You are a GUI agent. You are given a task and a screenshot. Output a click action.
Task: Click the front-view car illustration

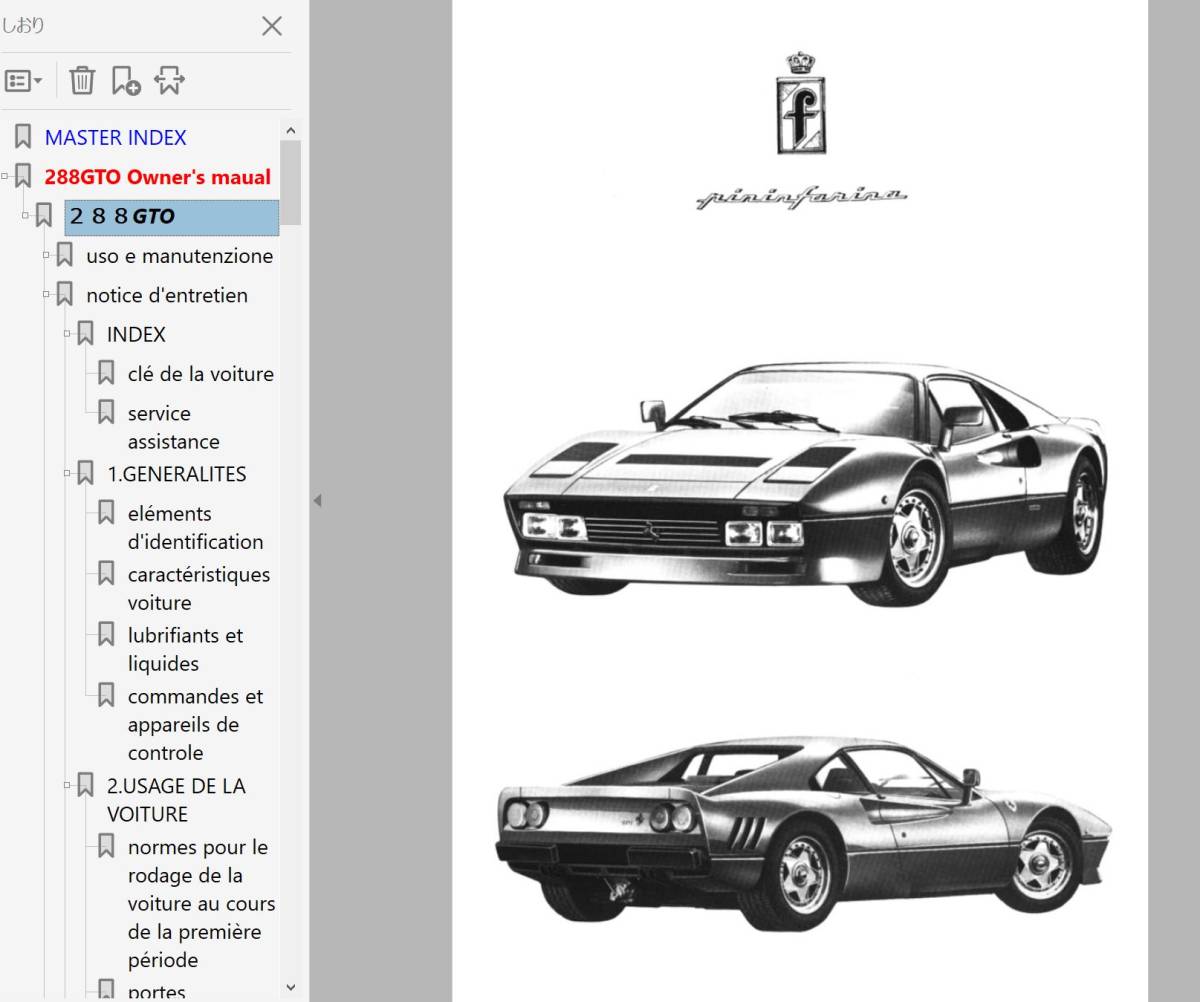[806, 484]
